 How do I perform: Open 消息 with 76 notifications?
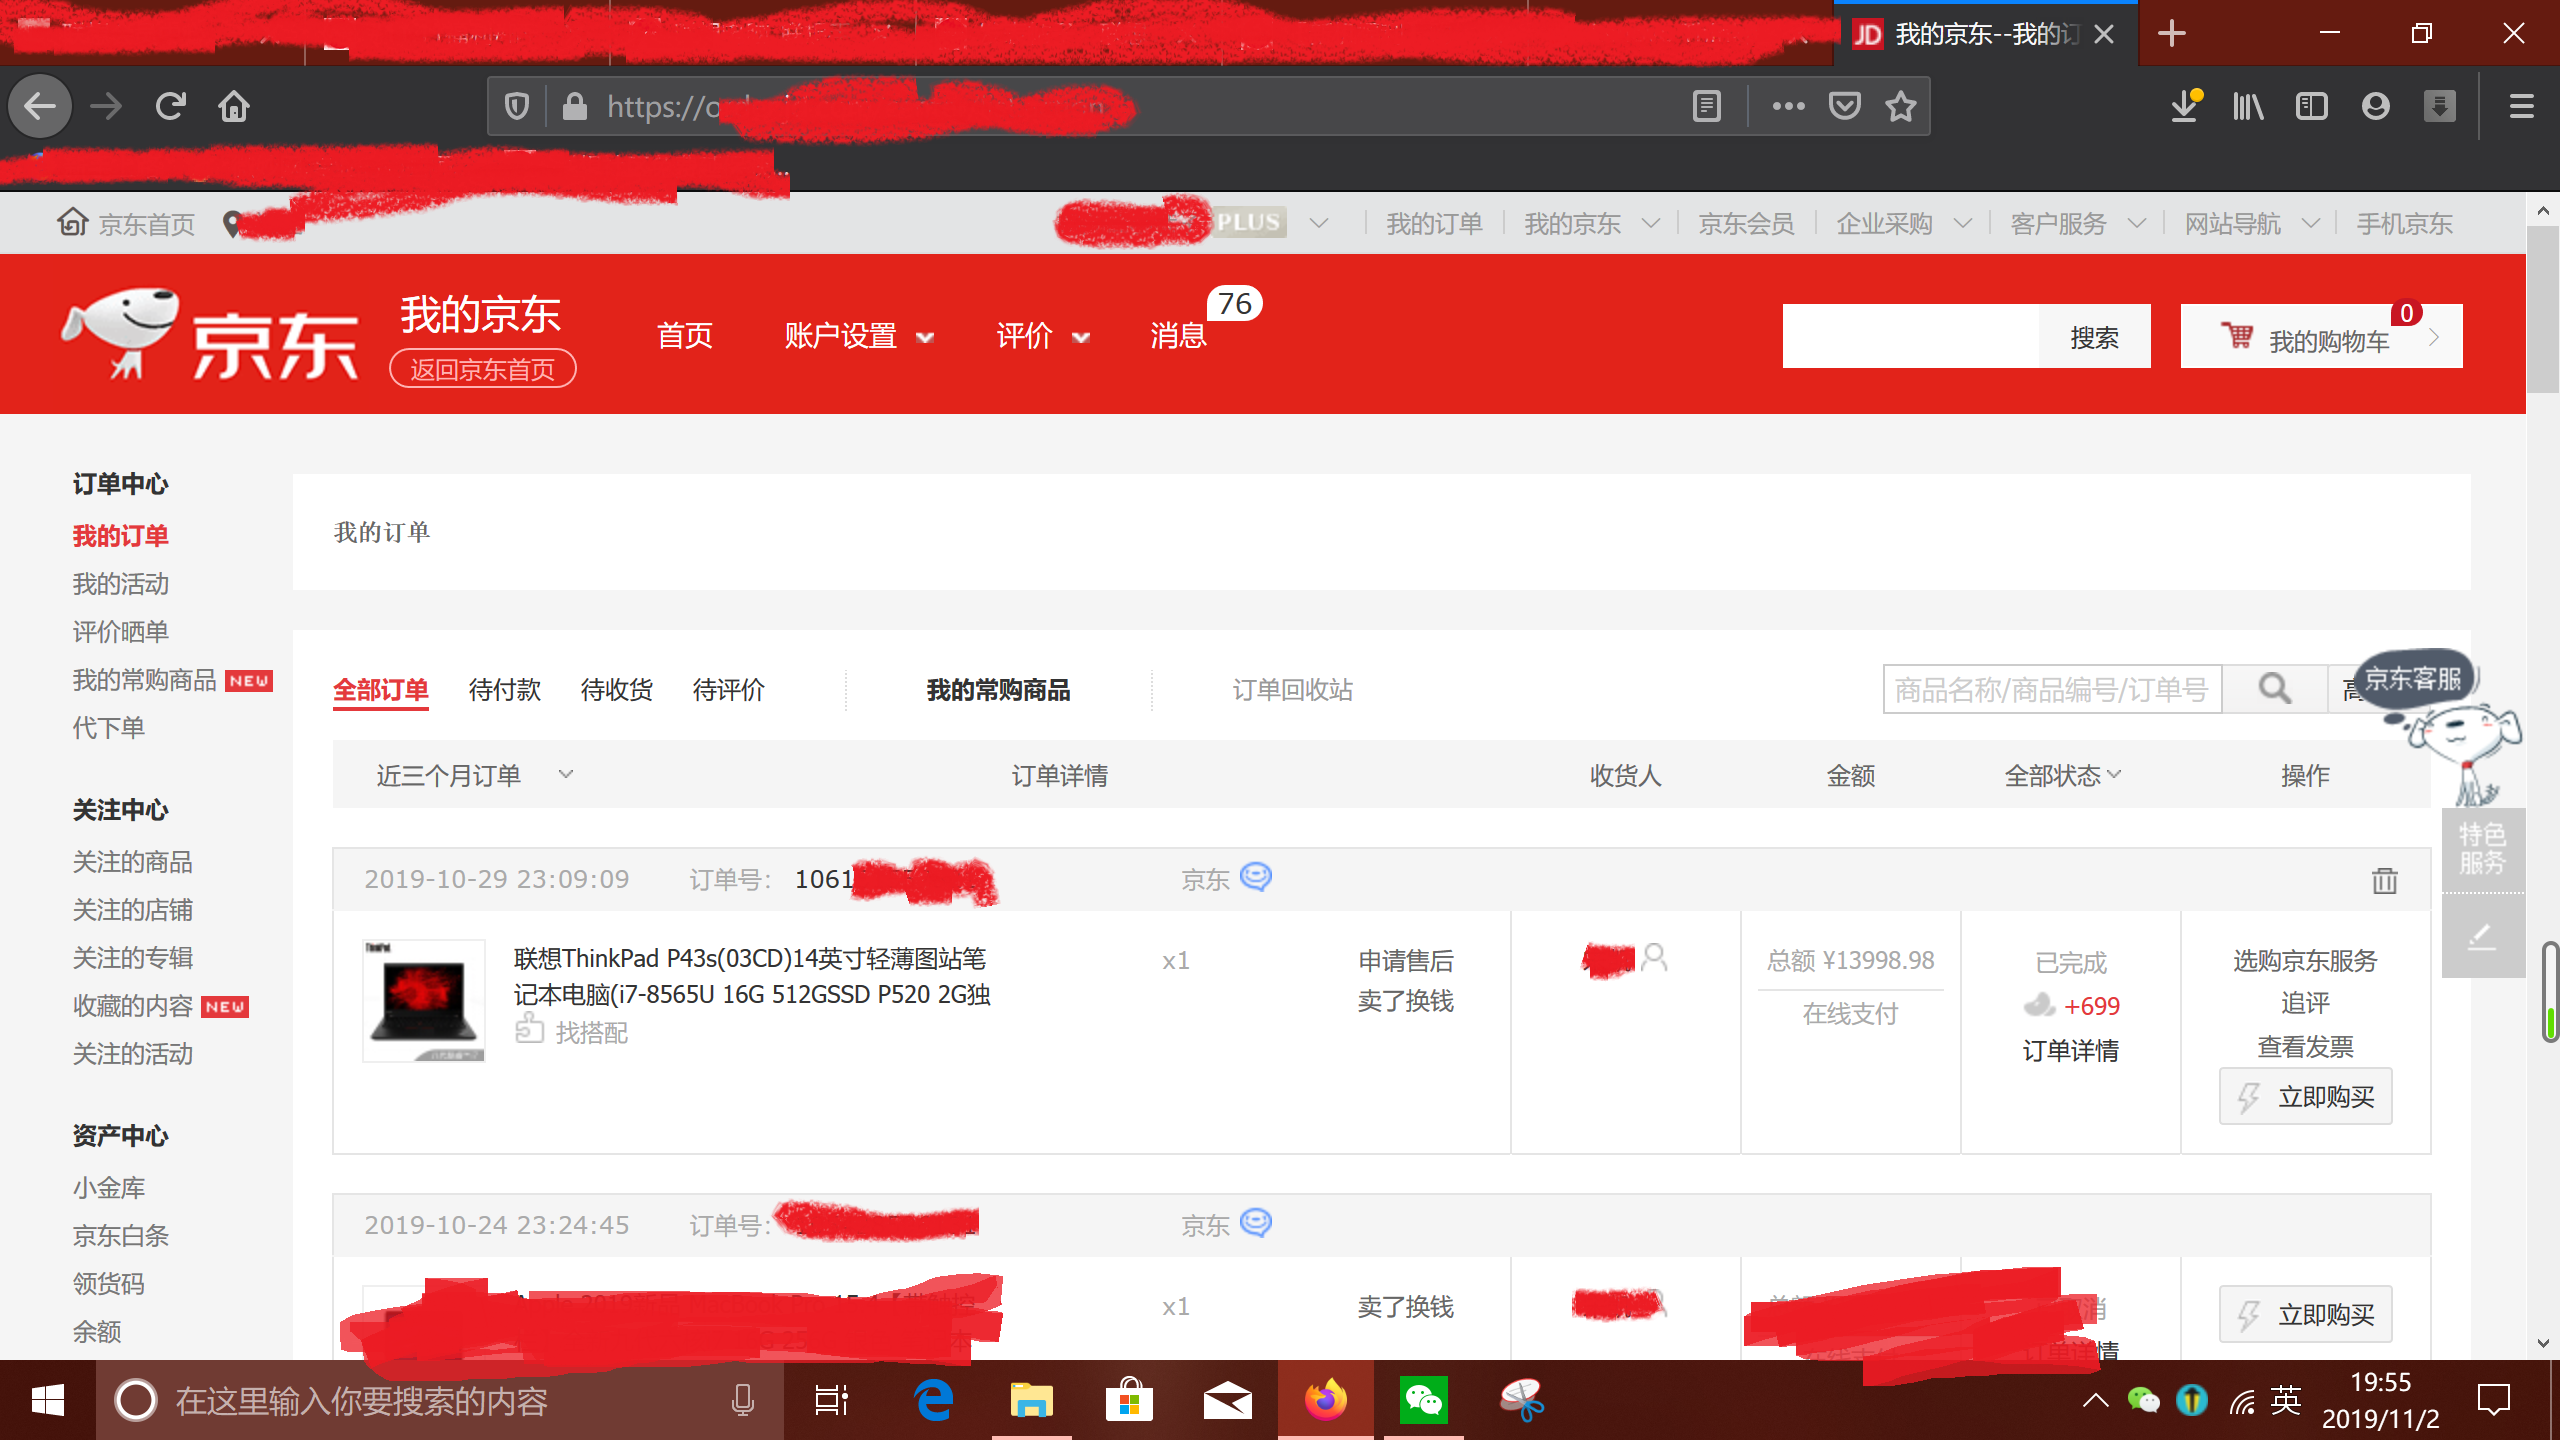pos(1180,336)
